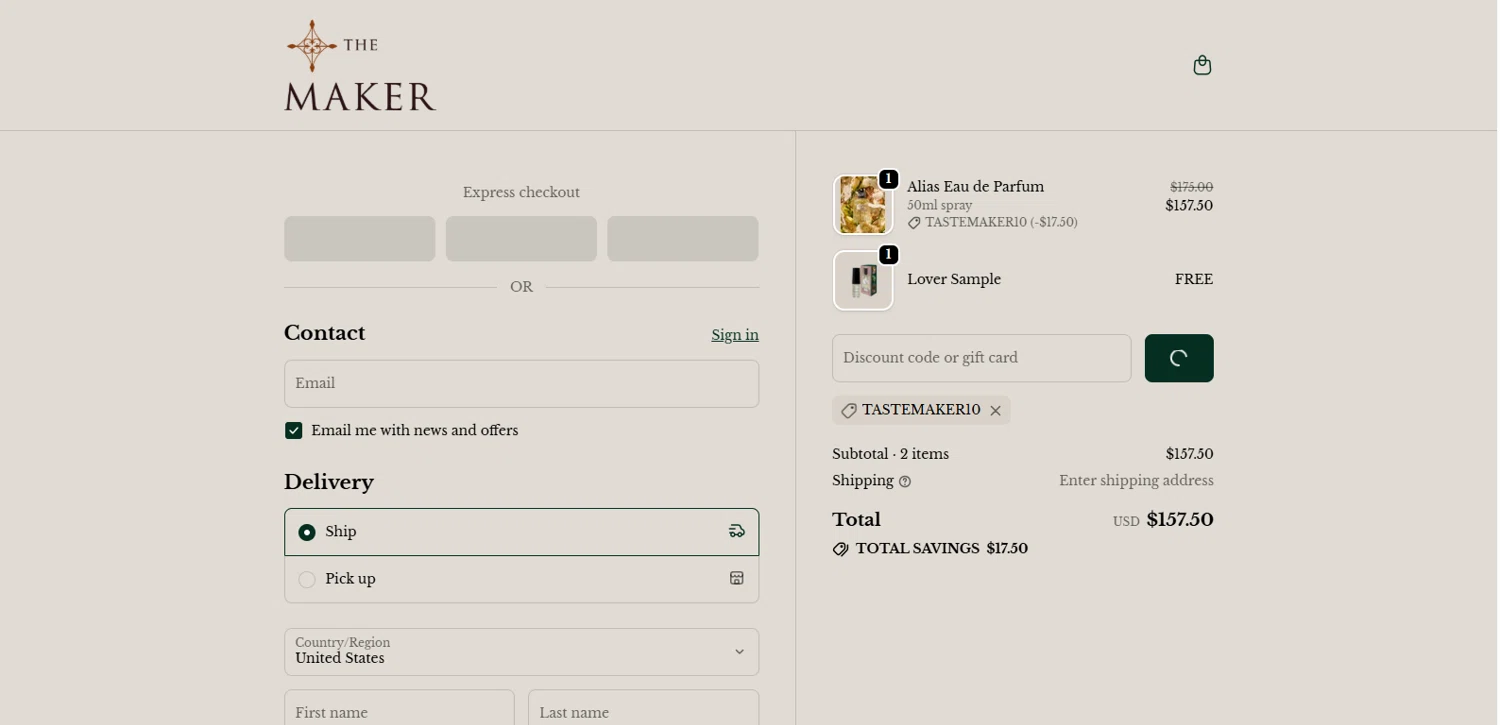Click the Lover Sample product name
The image size is (1500, 725).
point(954,280)
